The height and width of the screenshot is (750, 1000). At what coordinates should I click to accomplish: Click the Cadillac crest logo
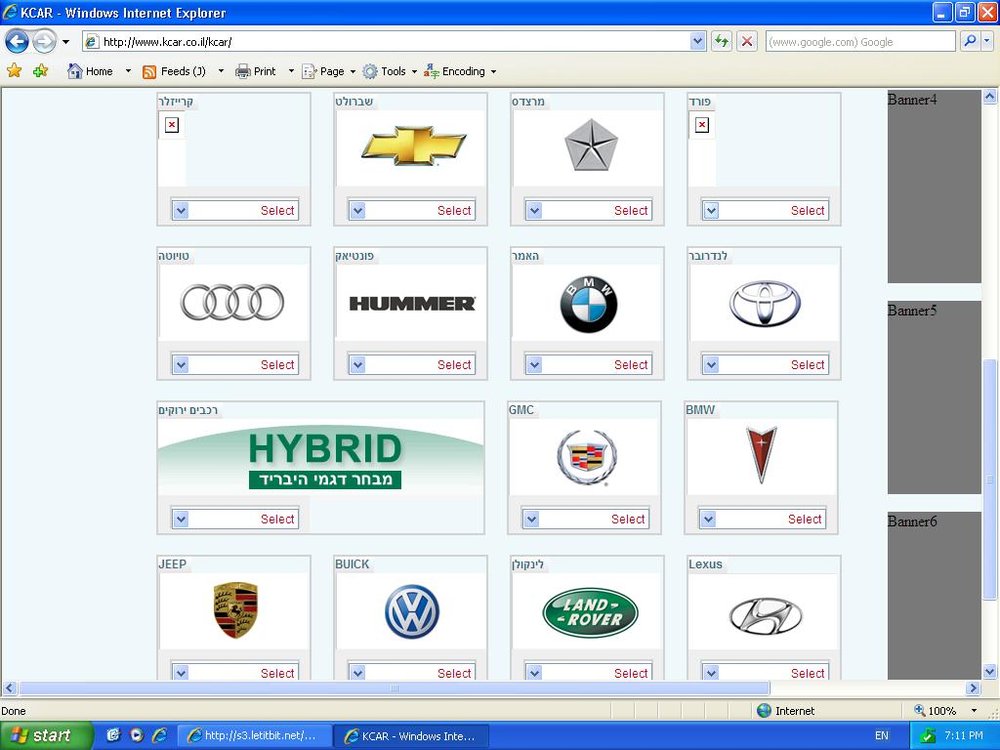click(x=587, y=457)
